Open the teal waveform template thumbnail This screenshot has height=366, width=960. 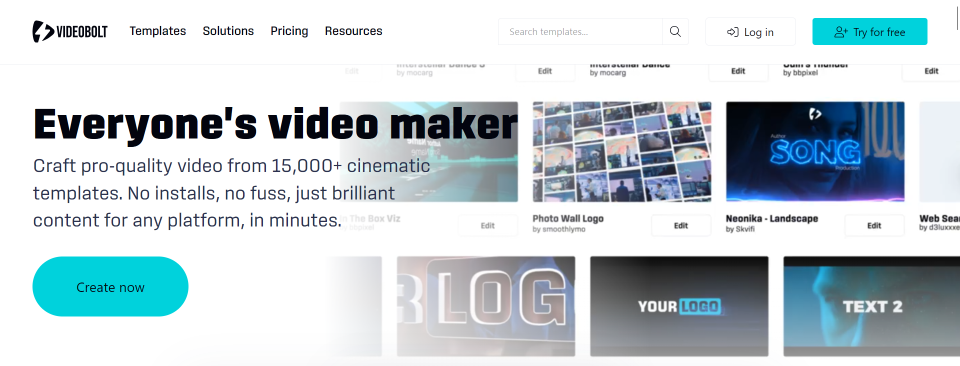tap(429, 152)
